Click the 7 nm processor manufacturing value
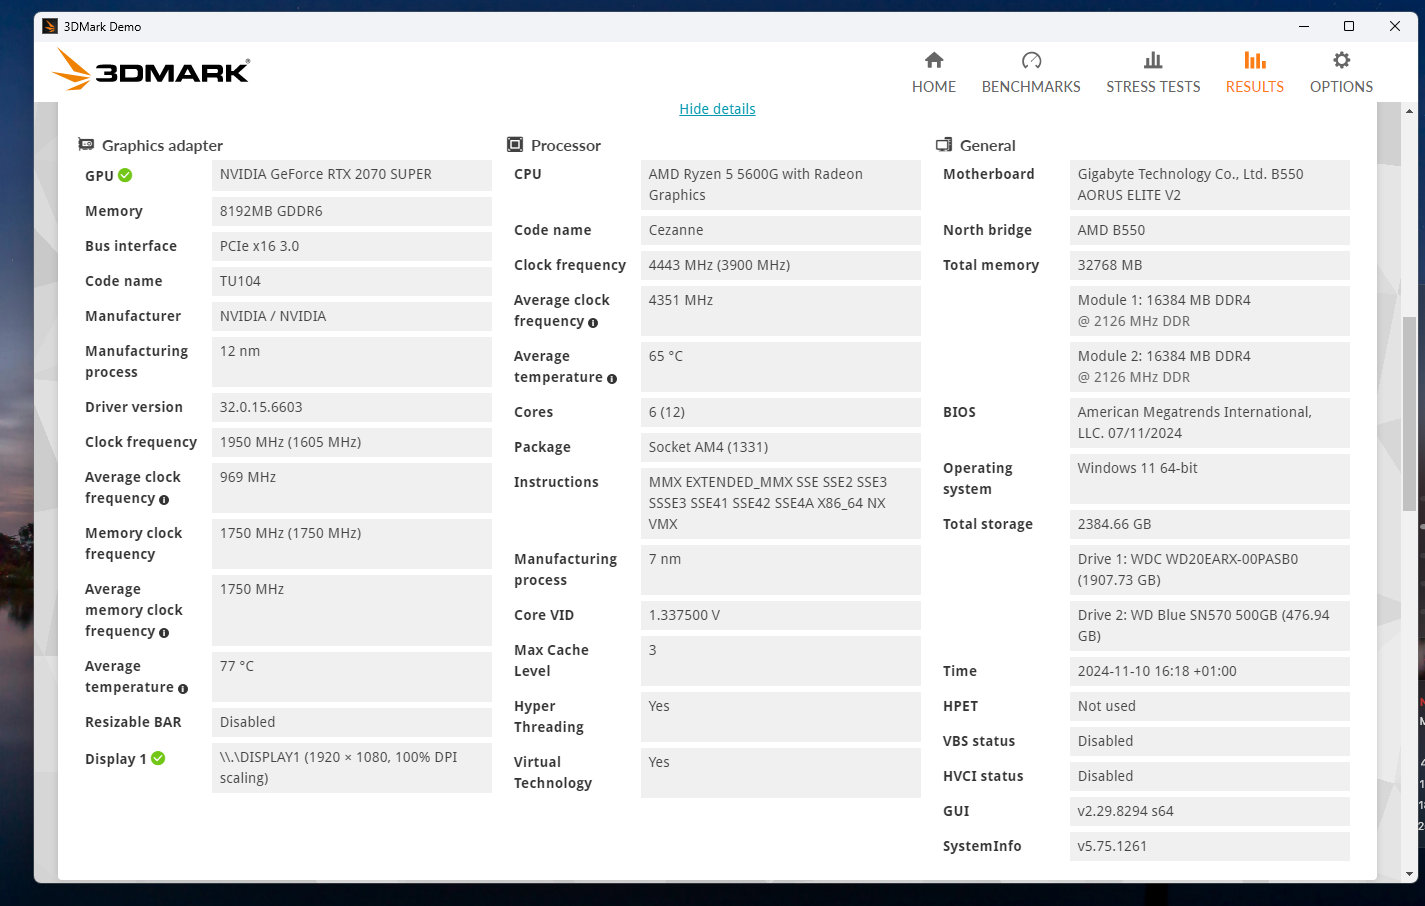Viewport: 1425px width, 906px height. [781, 570]
